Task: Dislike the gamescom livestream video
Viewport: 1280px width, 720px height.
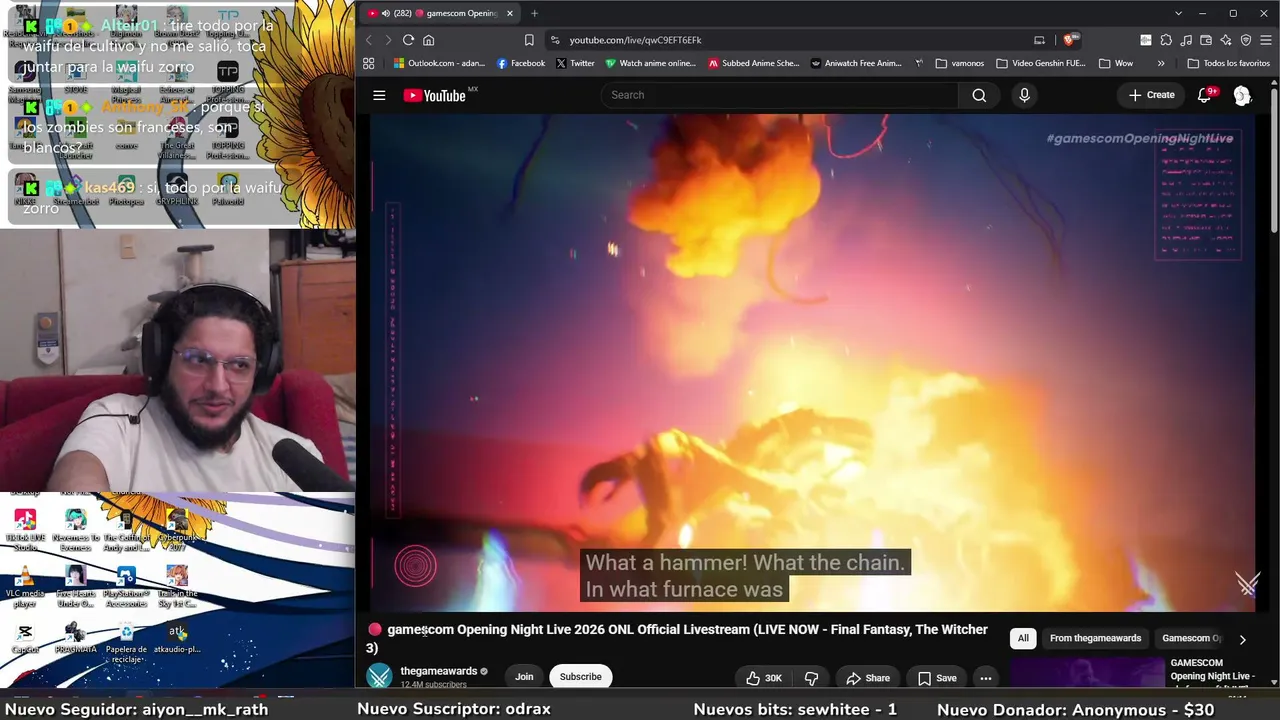Action: (811, 678)
